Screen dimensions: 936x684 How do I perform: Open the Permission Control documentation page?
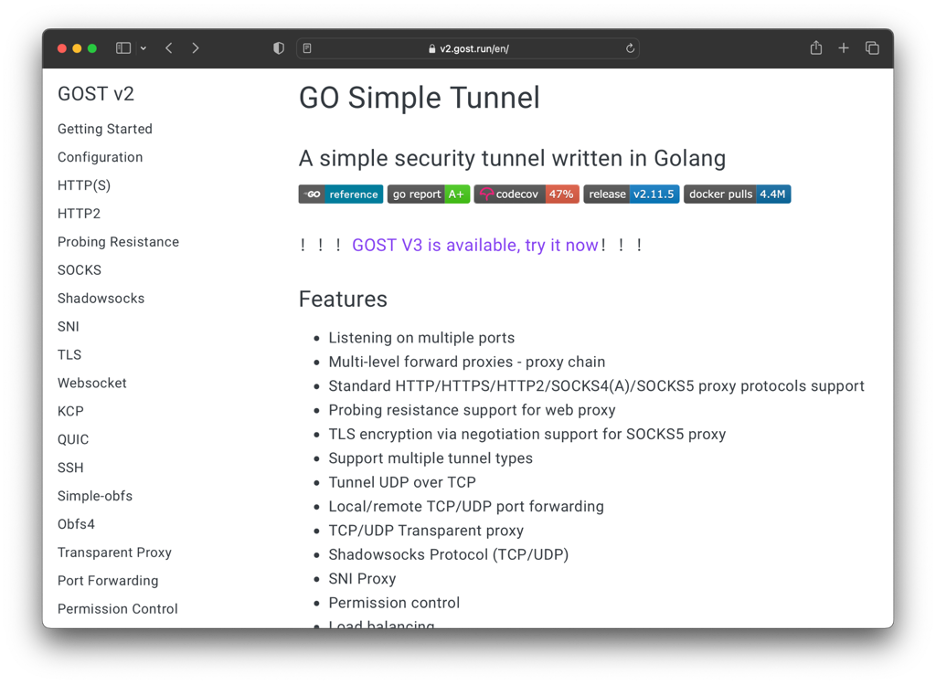(117, 608)
